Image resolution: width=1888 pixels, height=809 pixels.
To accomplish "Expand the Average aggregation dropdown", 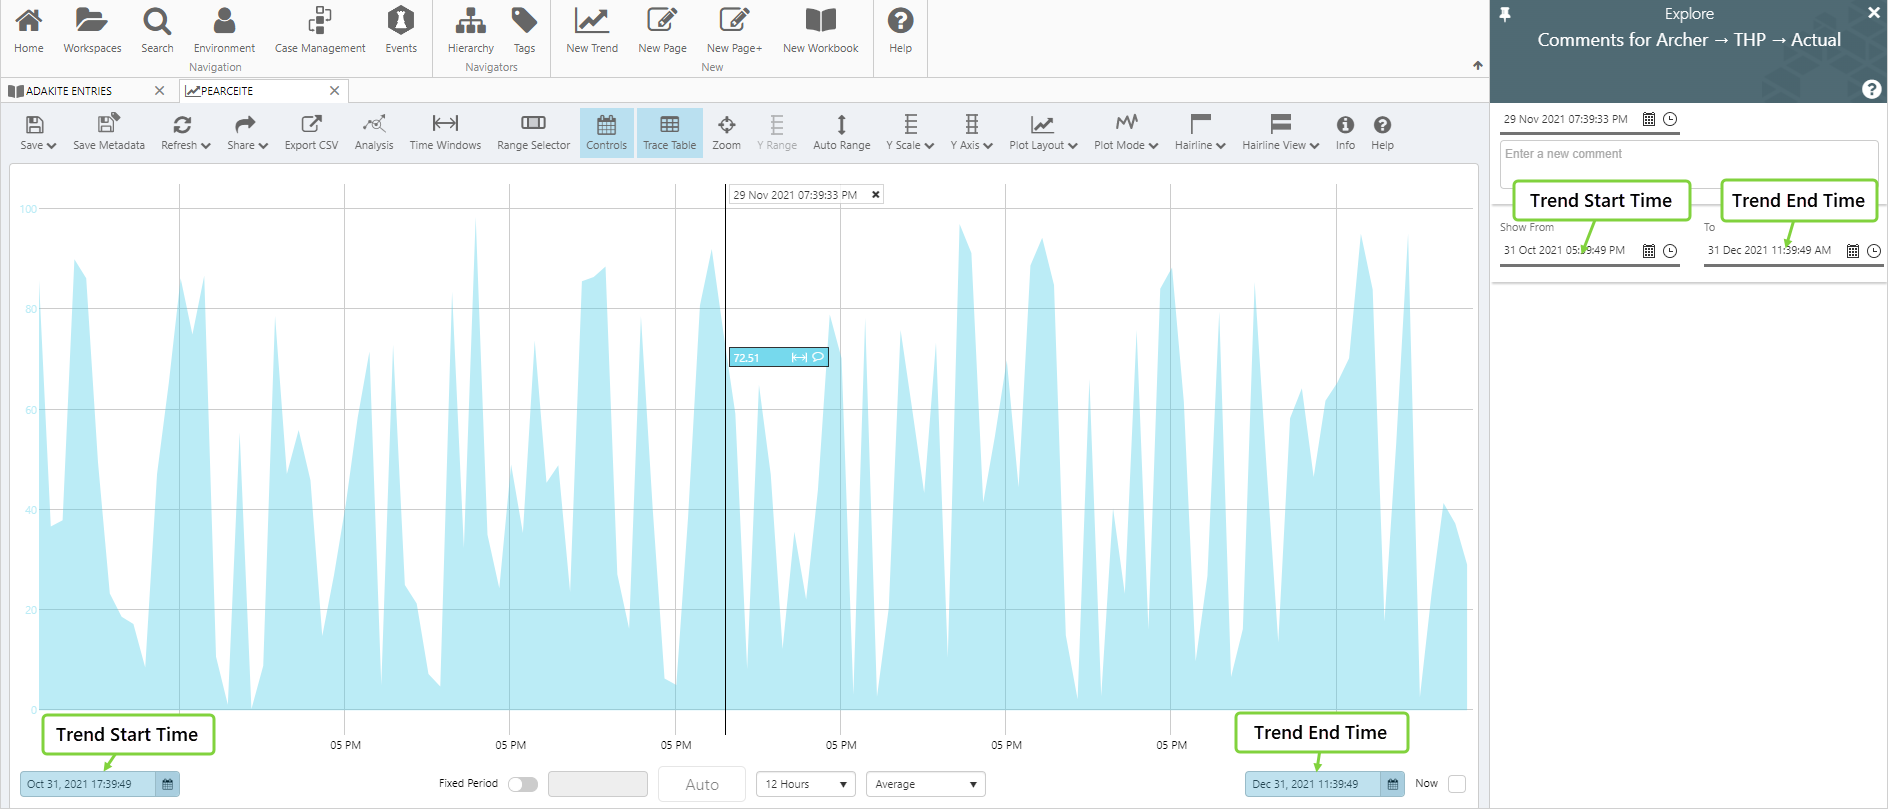I will click(925, 784).
